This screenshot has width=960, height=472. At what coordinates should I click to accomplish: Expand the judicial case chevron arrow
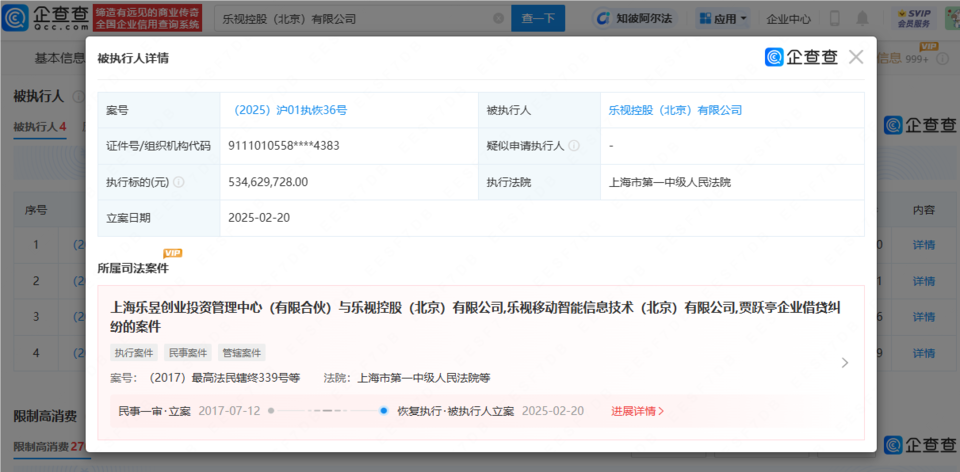point(845,362)
